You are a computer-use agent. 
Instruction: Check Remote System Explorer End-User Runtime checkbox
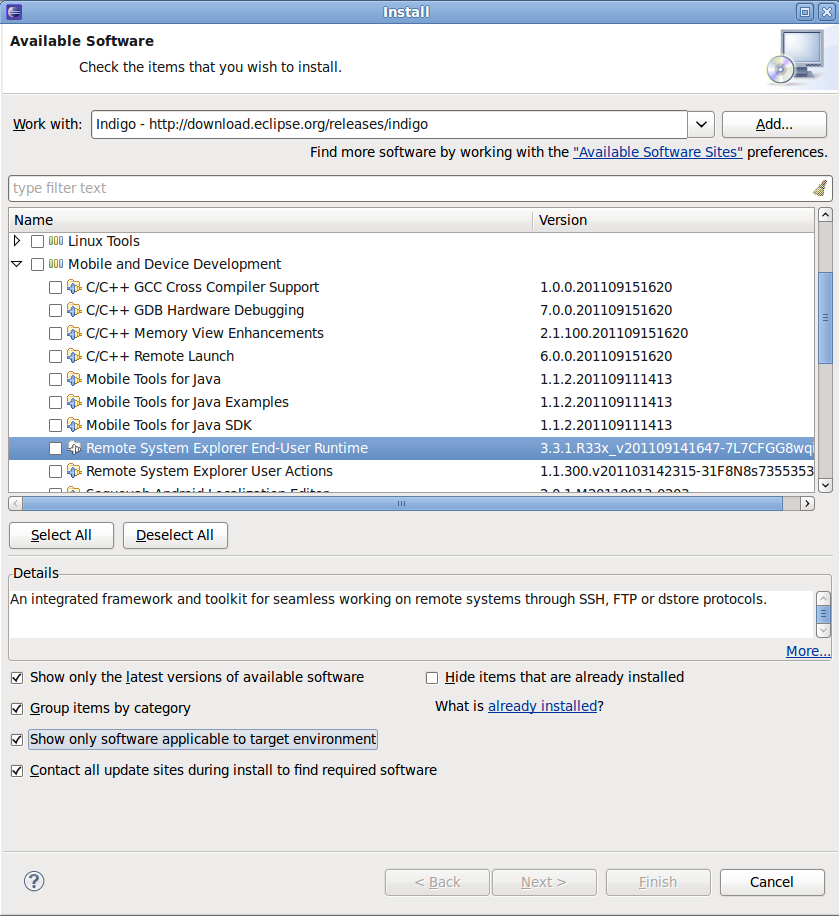point(56,449)
